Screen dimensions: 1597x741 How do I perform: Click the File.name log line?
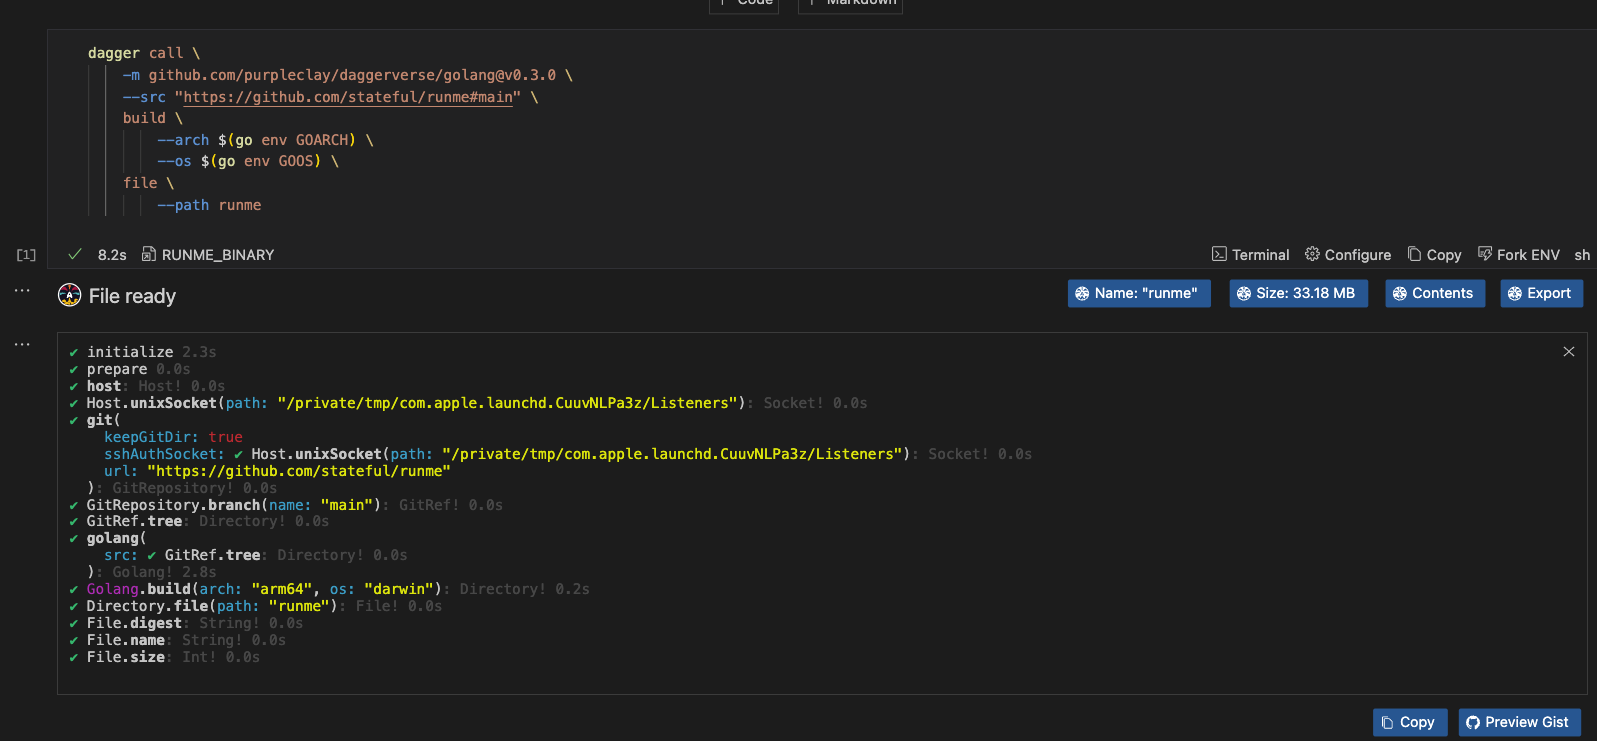coord(177,640)
